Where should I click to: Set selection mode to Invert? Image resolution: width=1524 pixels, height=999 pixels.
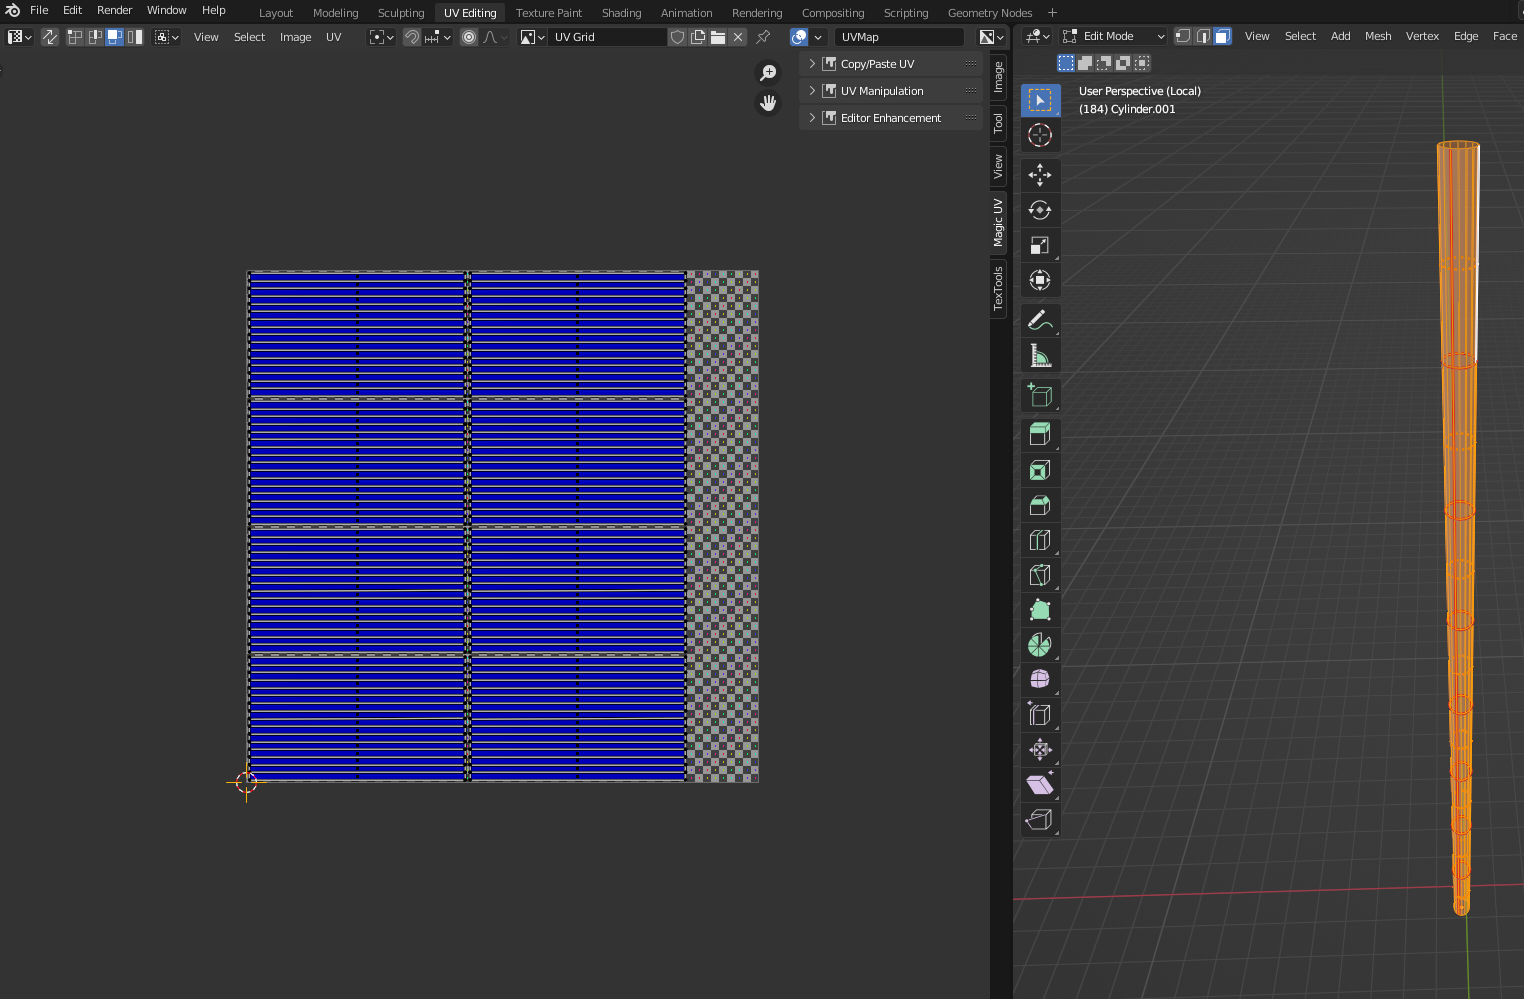tap(1123, 63)
